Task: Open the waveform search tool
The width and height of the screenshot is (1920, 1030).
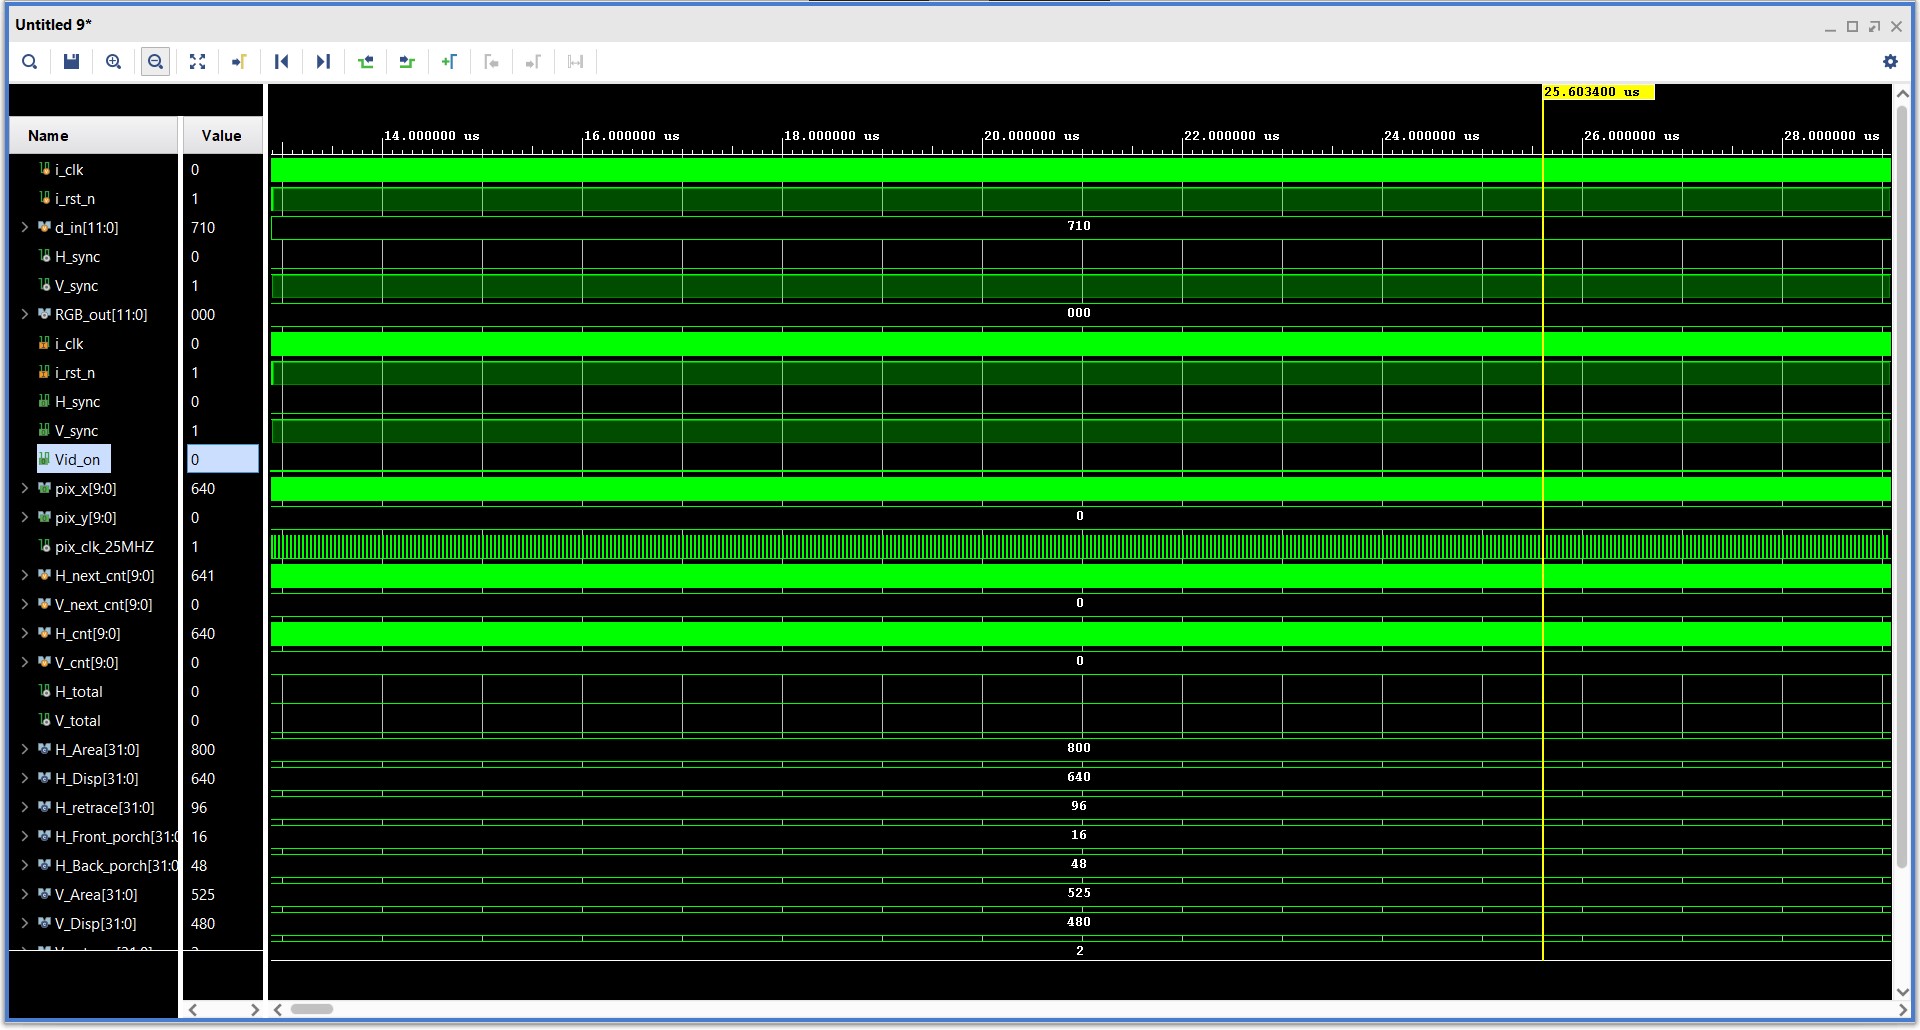Action: point(29,61)
